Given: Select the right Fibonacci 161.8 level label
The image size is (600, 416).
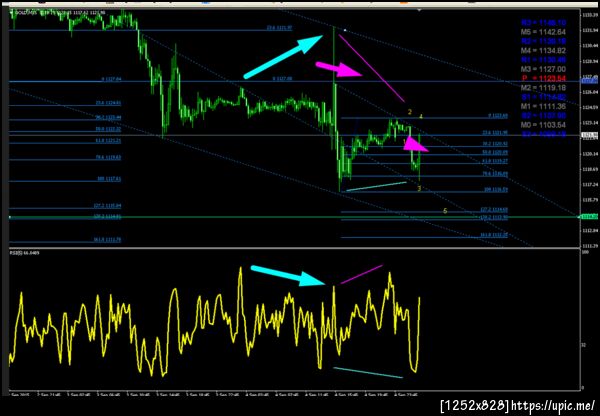Looking at the screenshot, I should pos(494,235).
